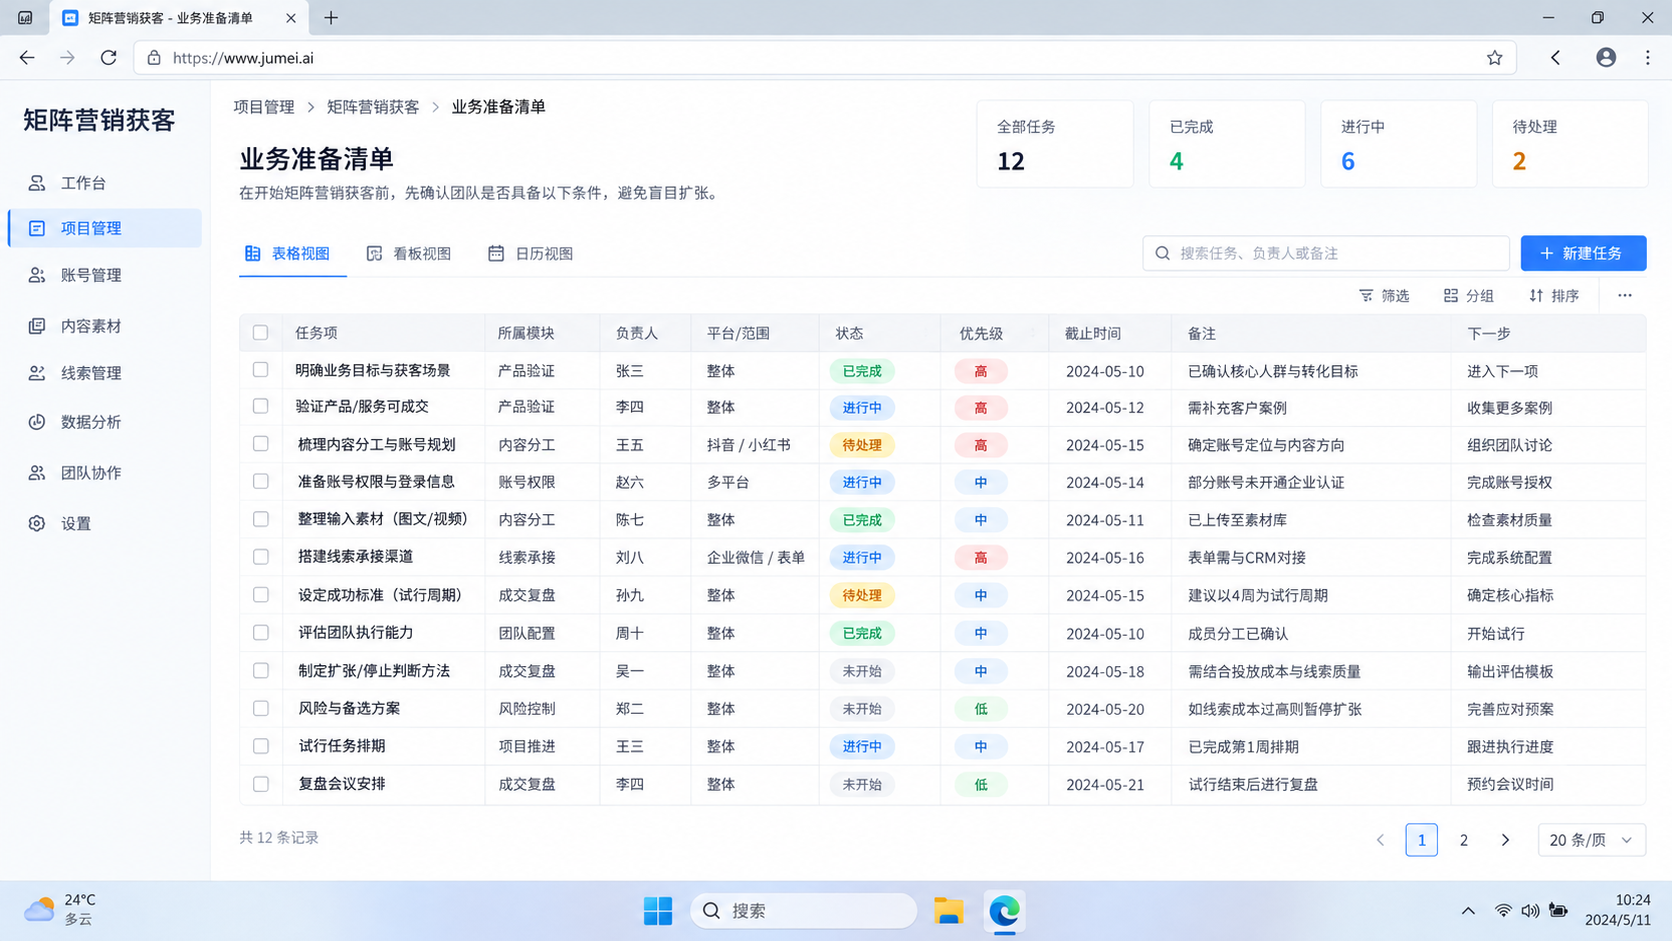Click the 矩阵营销获客 breadcrumb link

click(373, 107)
